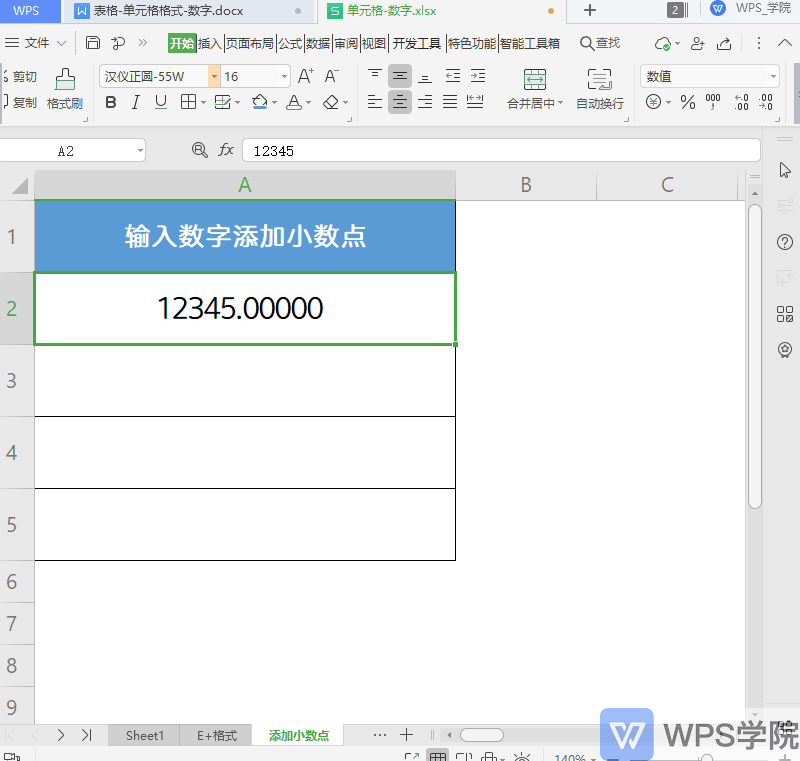Click Merge and Center (合并居中) icon
The height and width of the screenshot is (761, 800).
point(535,80)
